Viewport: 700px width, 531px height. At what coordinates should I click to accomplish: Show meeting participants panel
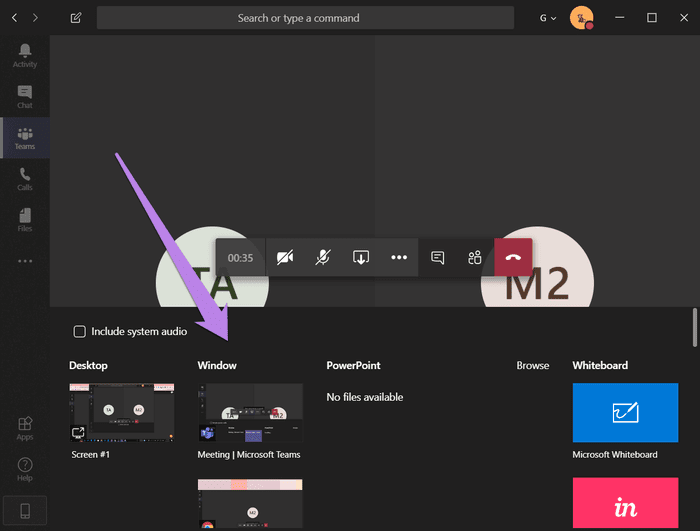tap(475, 258)
